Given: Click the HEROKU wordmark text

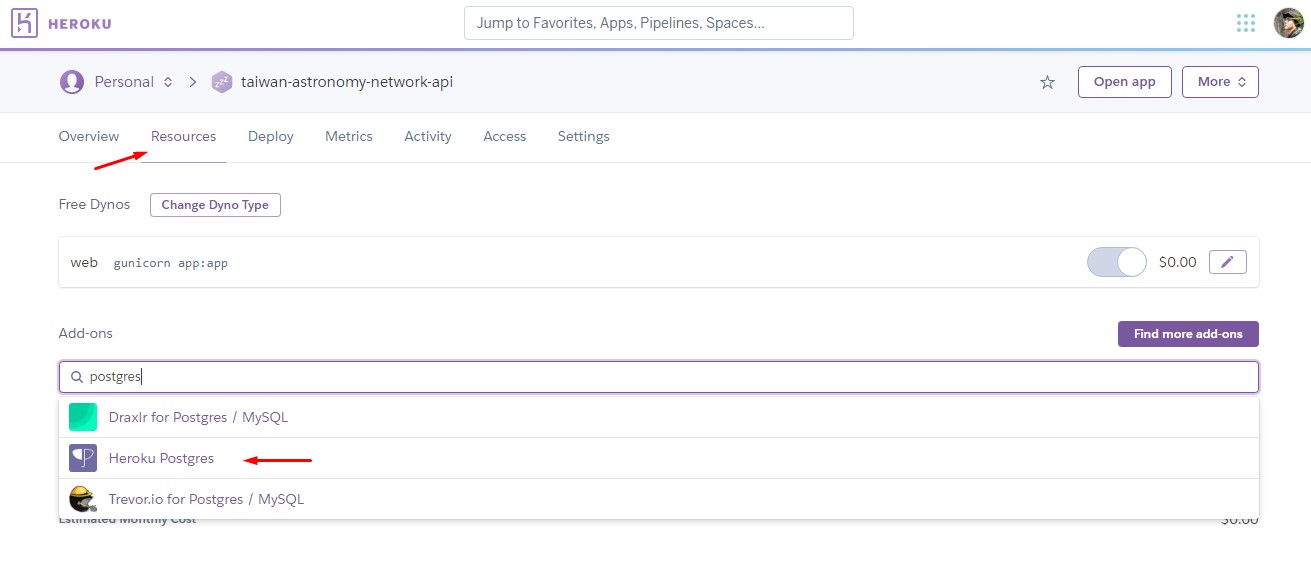Looking at the screenshot, I should click(82, 23).
